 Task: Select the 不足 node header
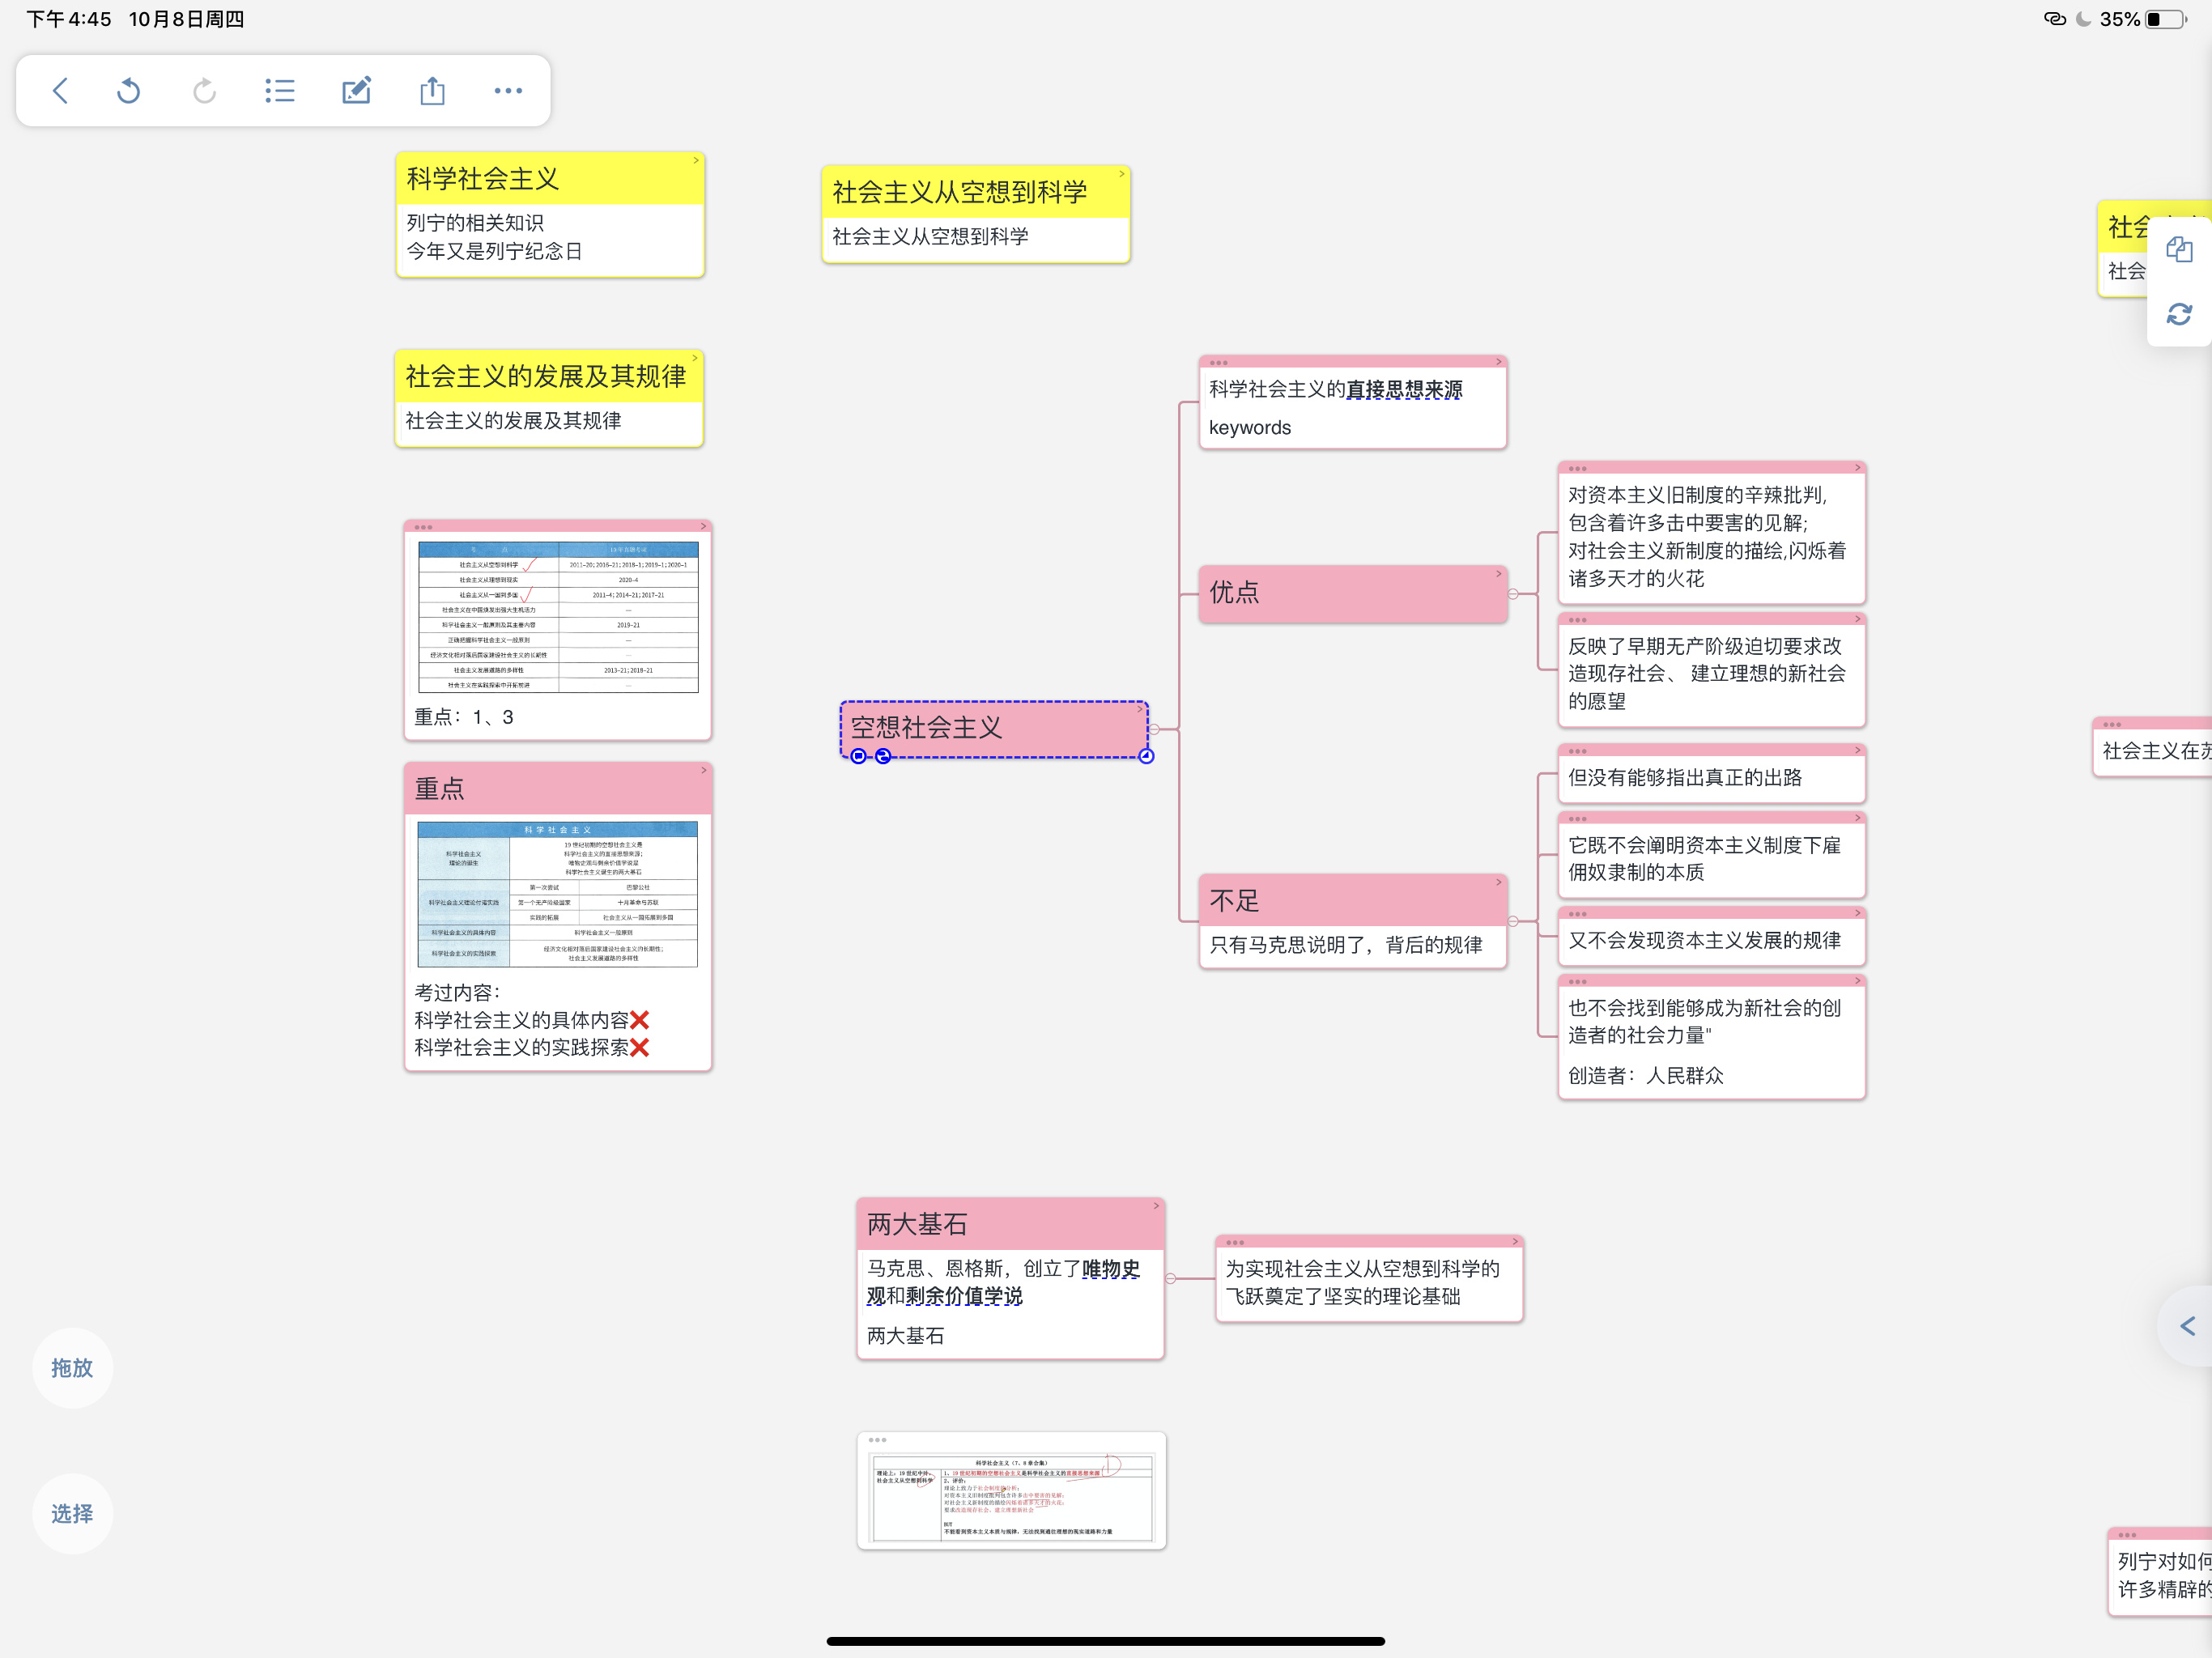1352,900
